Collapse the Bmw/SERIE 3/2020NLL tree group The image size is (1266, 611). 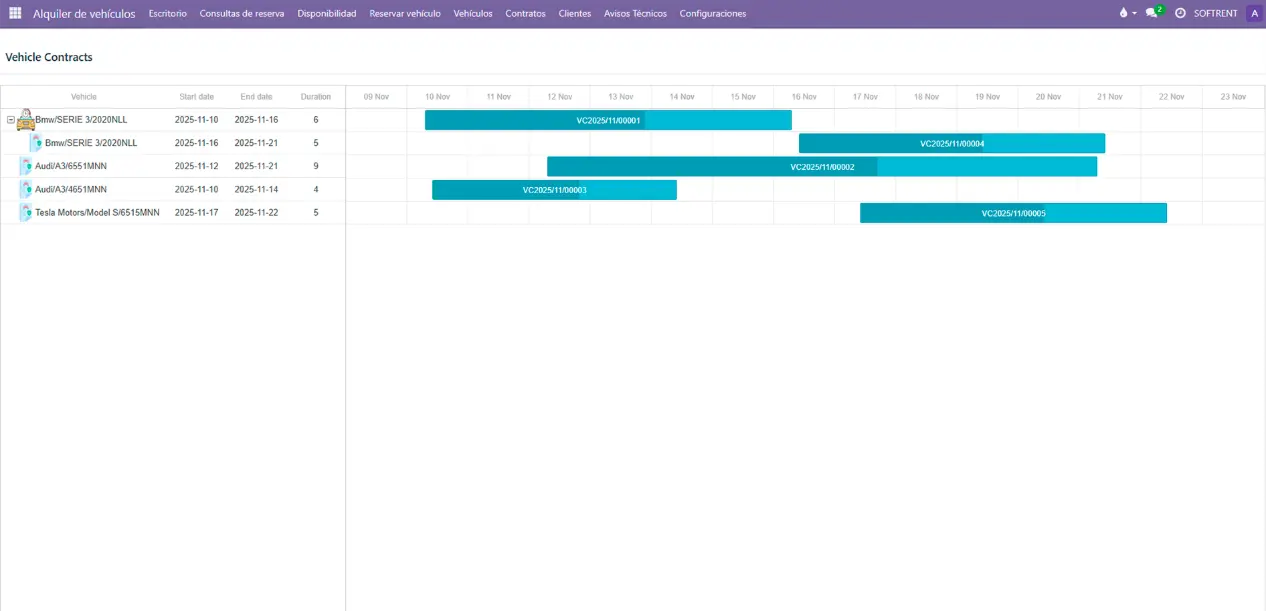coord(11,120)
